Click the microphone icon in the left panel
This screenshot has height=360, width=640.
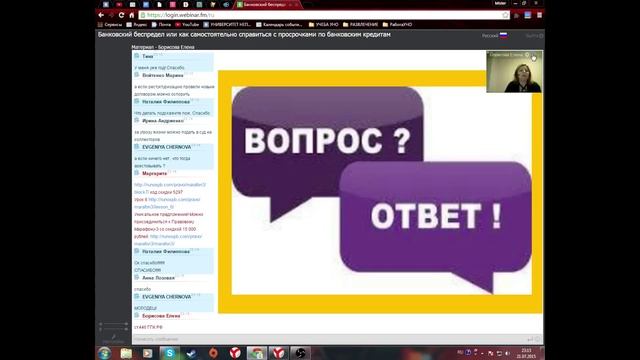[x=113, y=337]
